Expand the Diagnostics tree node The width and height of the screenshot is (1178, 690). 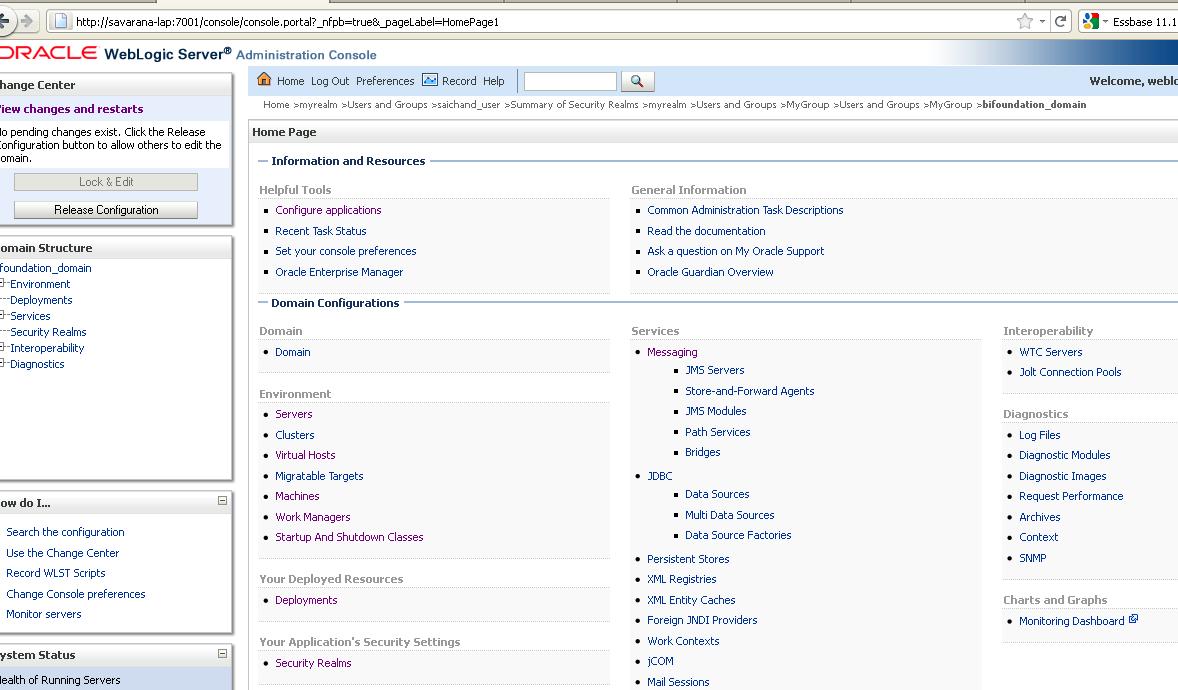pyautogui.click(x=3, y=364)
